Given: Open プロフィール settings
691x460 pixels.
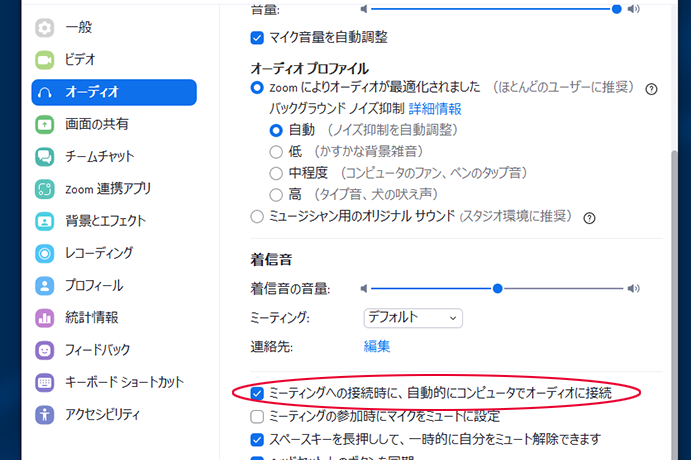Looking at the screenshot, I should pos(114,286).
